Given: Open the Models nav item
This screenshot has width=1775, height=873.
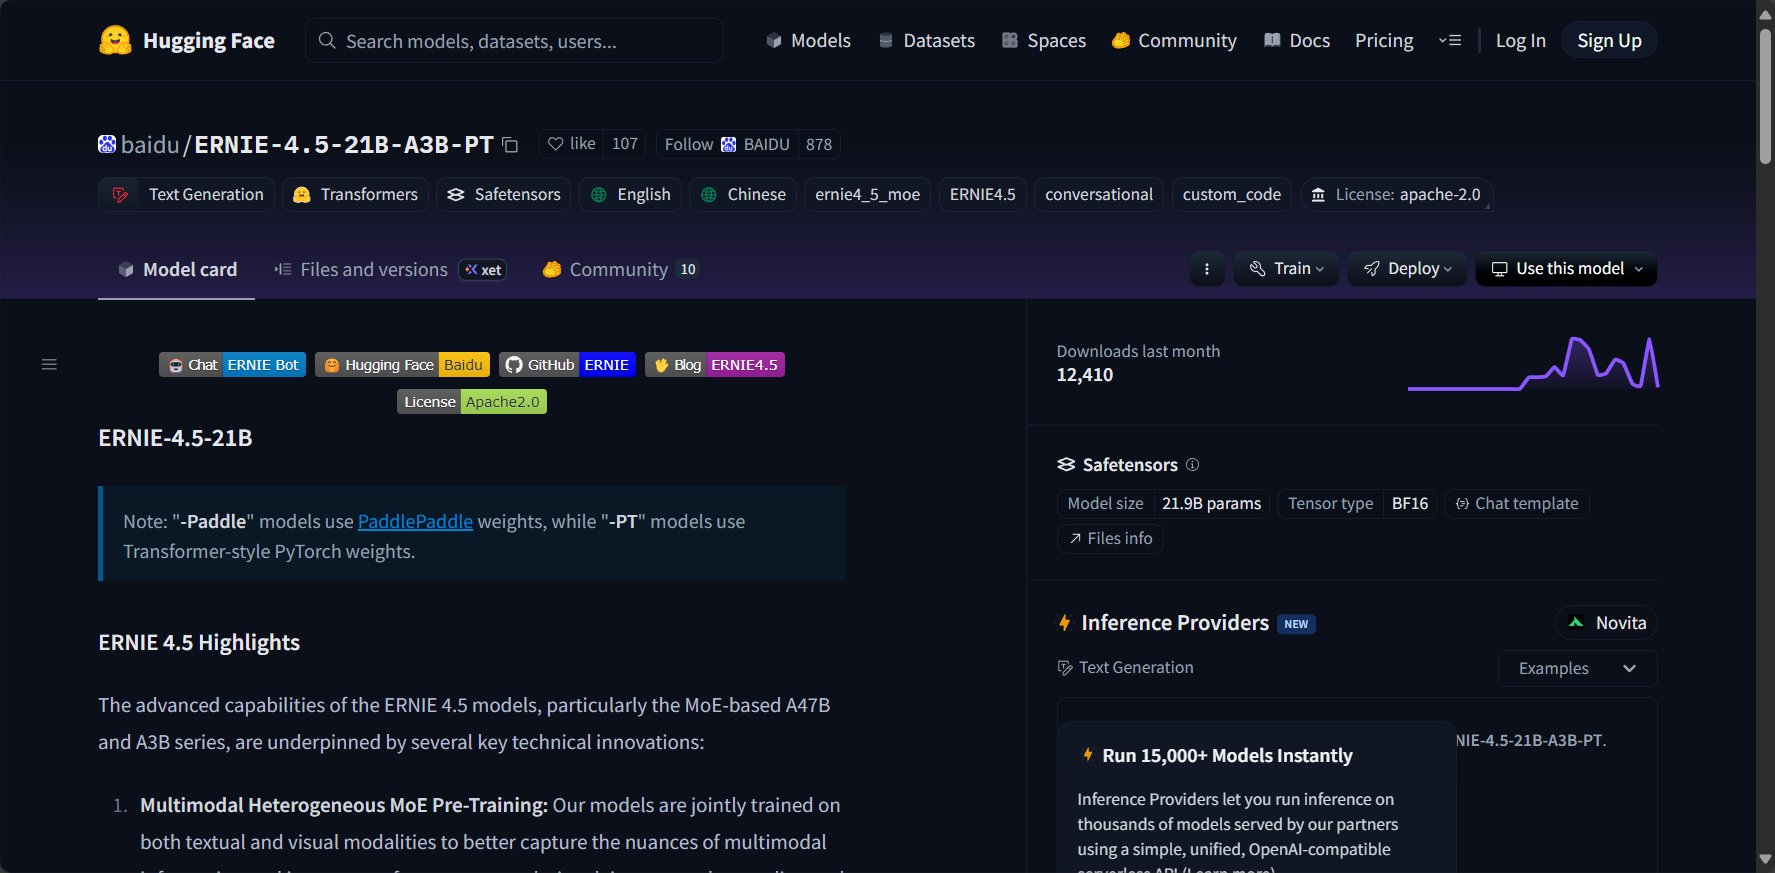Looking at the screenshot, I should click(808, 41).
